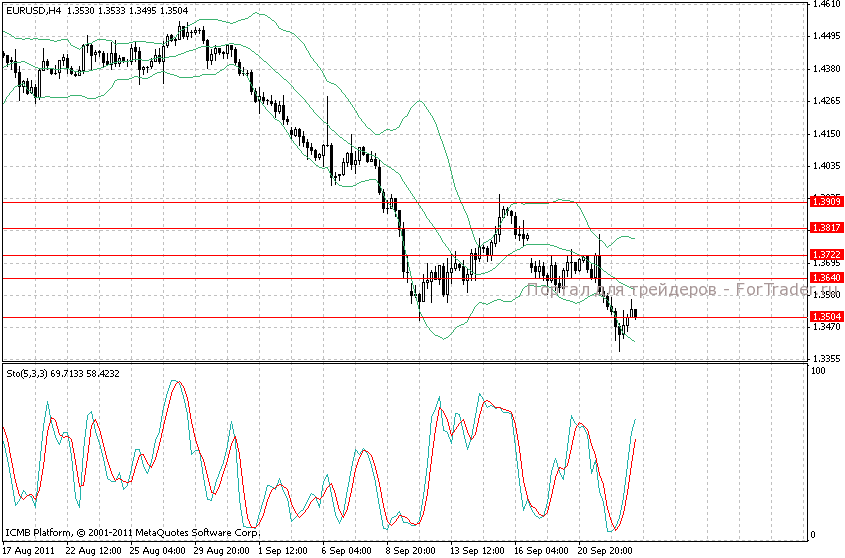Select the 13 Sep 12:00 time label
845x558 pixels.
(475, 550)
